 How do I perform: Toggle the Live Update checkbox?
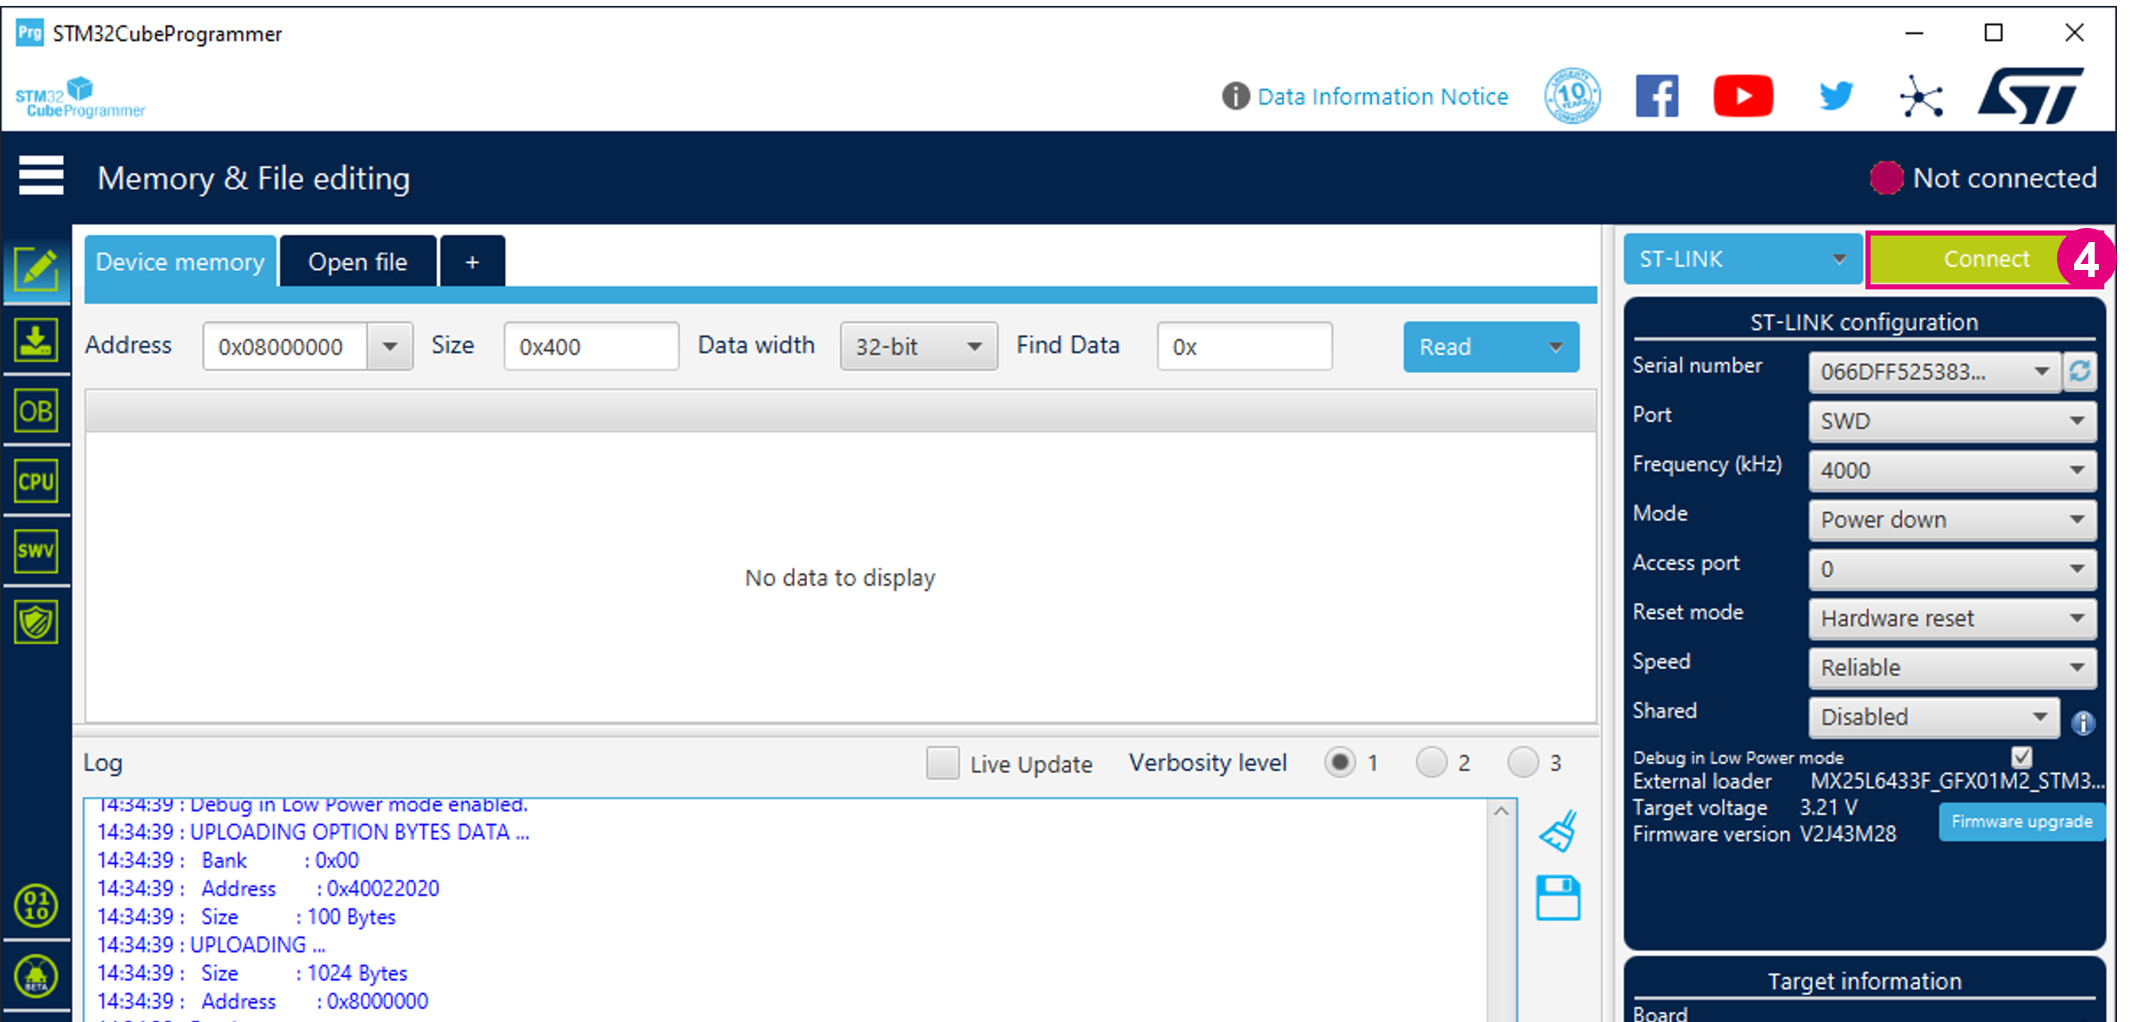click(942, 763)
